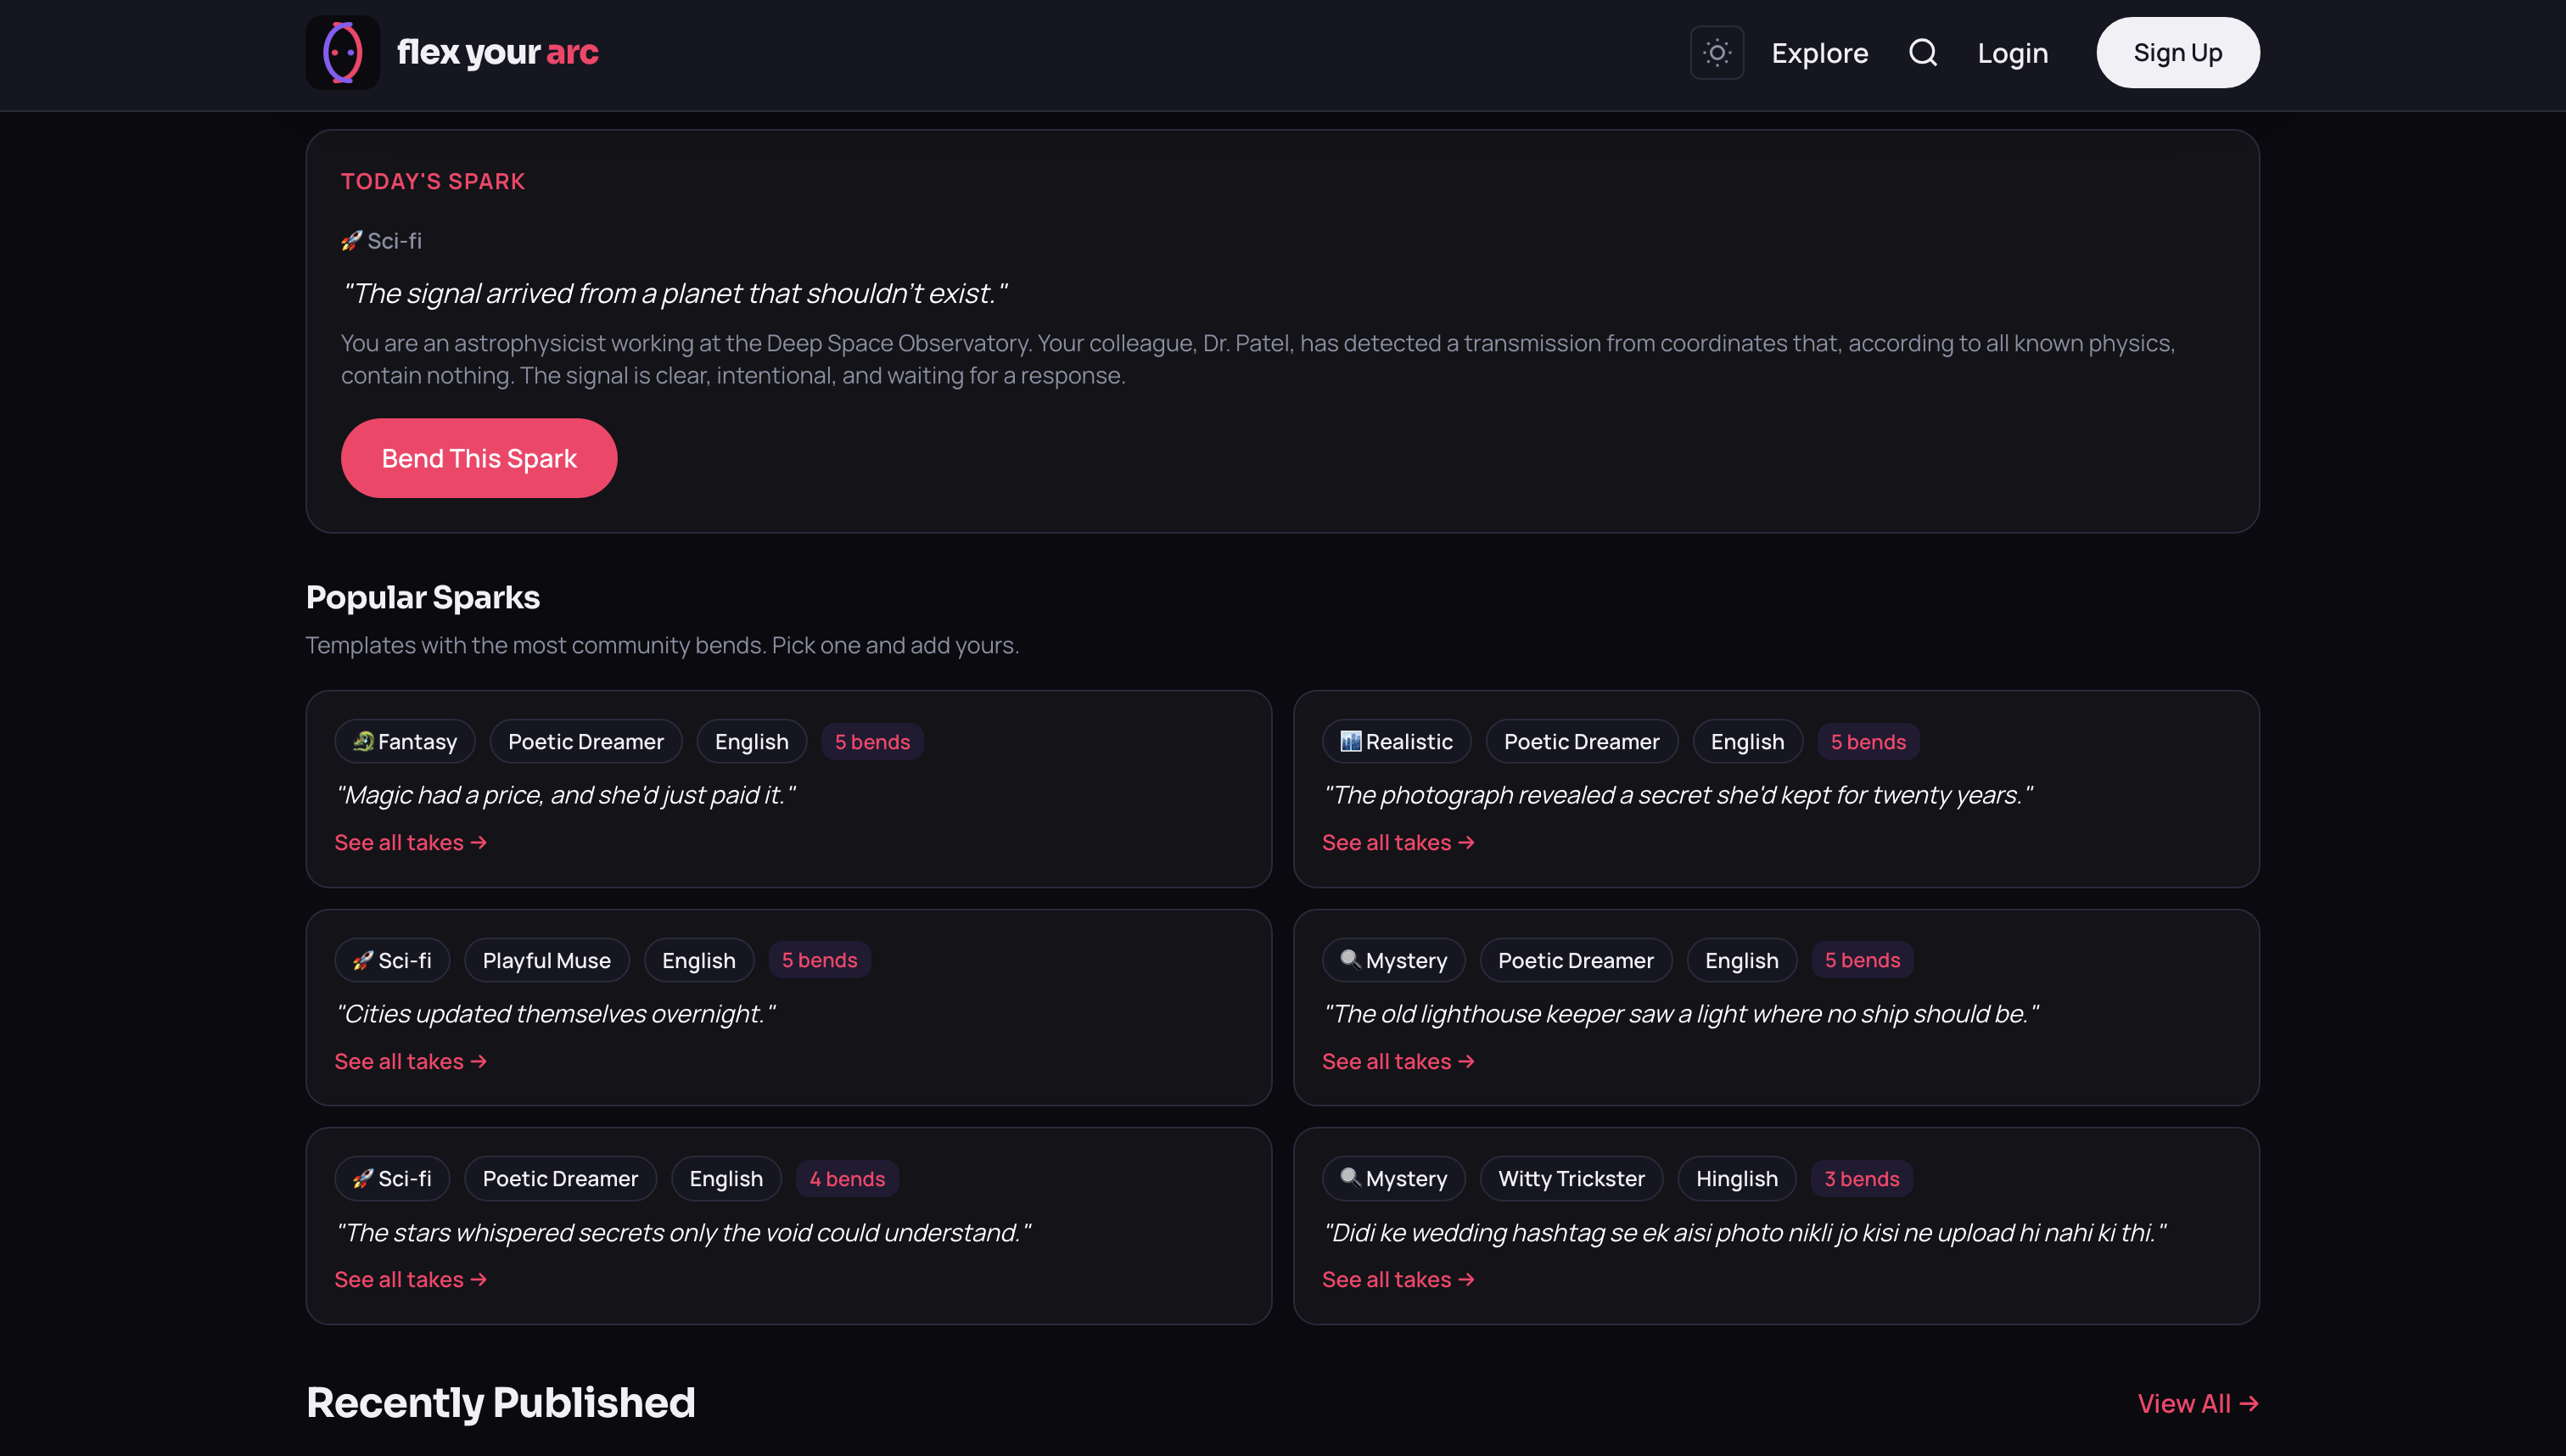This screenshot has width=2566, height=1456.
Task: Click the Hinglish language tag
Action: pos(1736,1178)
